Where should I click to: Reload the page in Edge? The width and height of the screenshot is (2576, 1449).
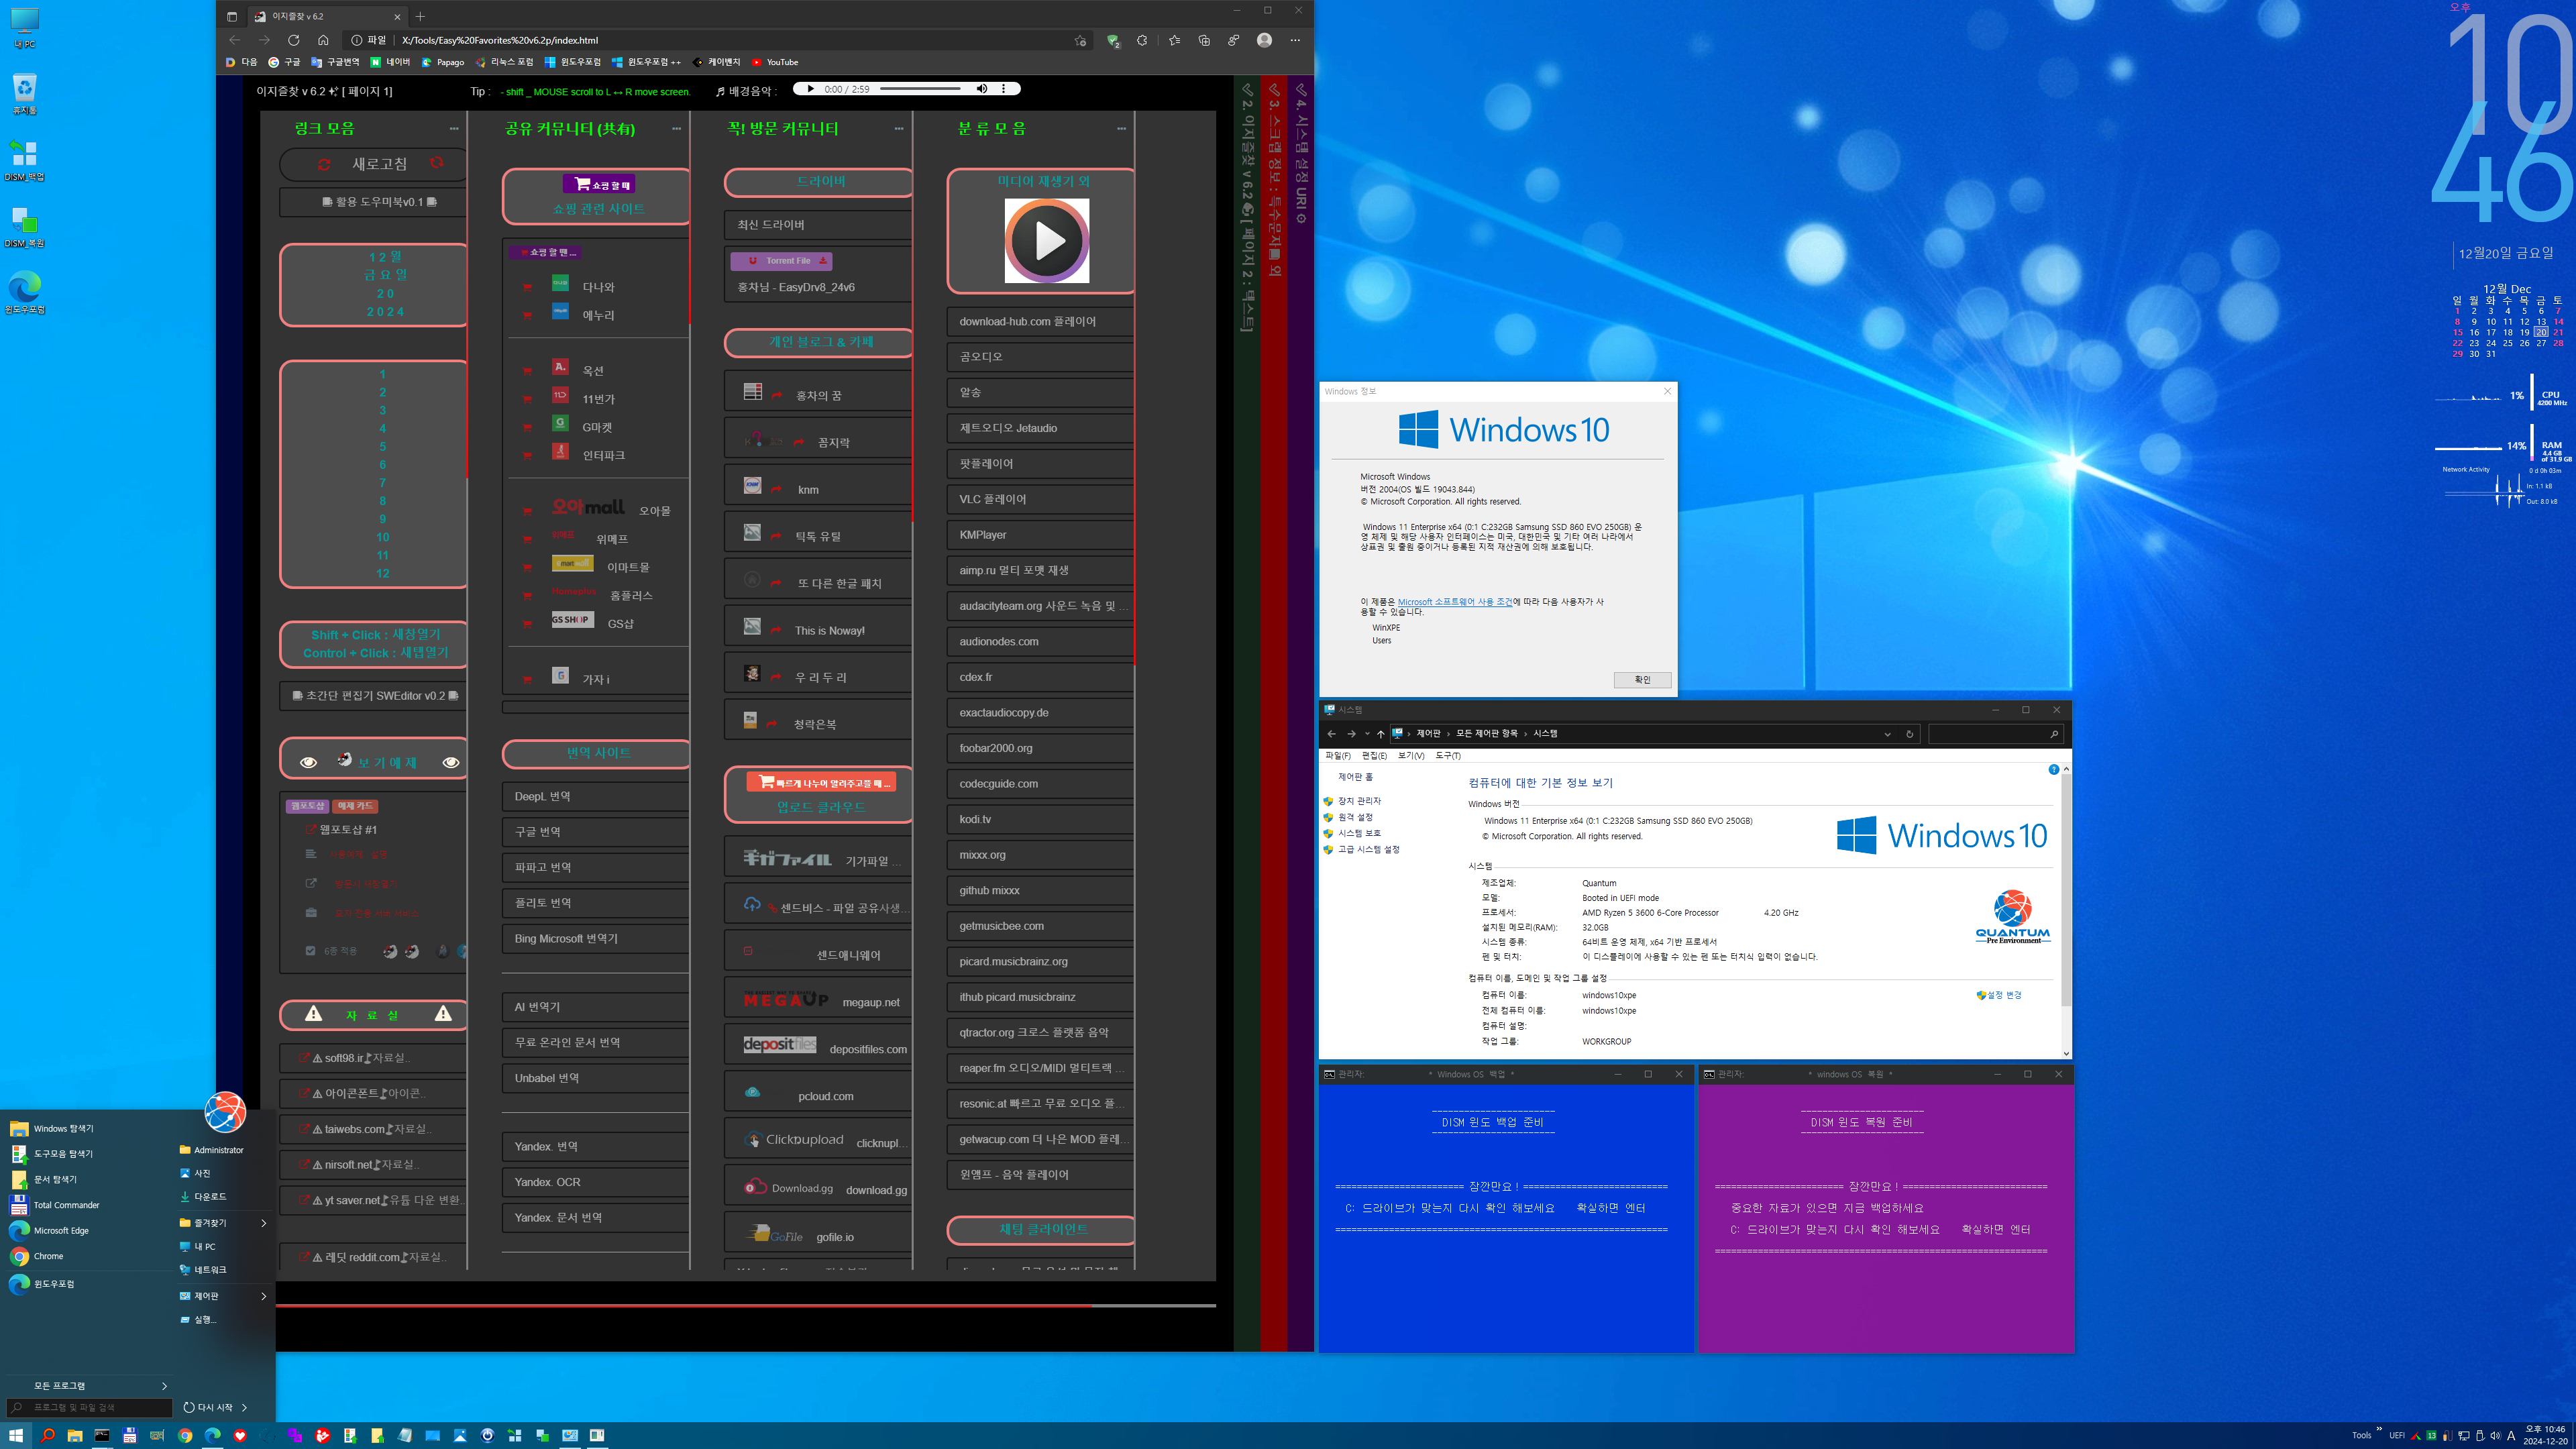[x=293, y=40]
